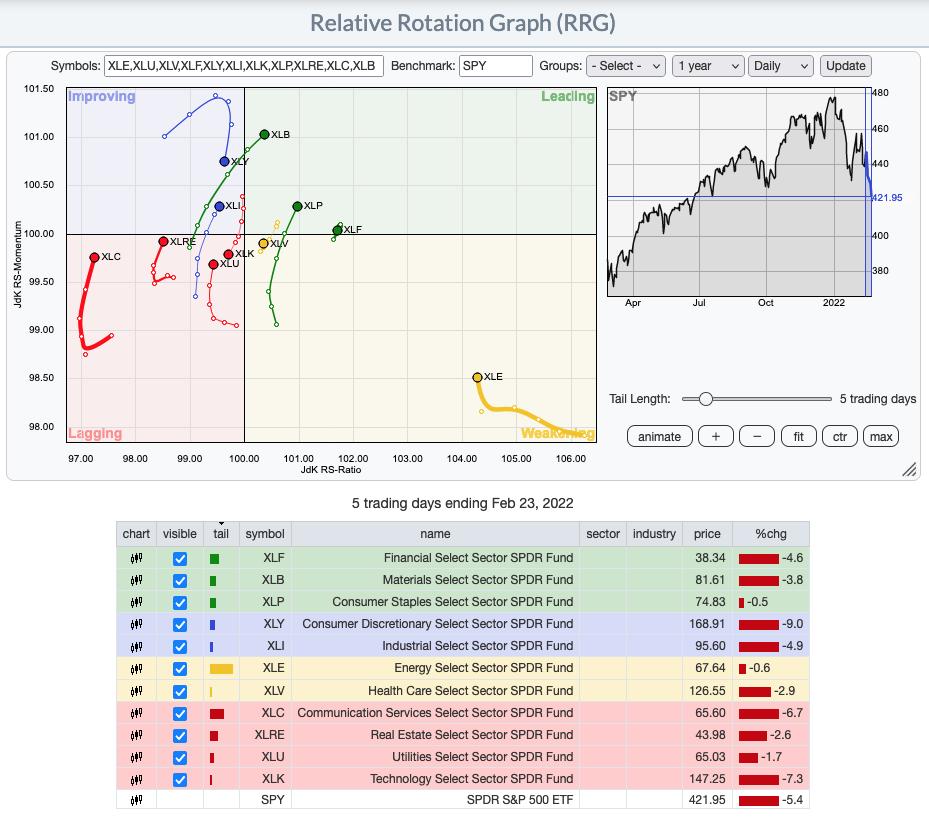Open the 1 year period dropdown
Viewport: 929px width, 818px height.
[707, 66]
